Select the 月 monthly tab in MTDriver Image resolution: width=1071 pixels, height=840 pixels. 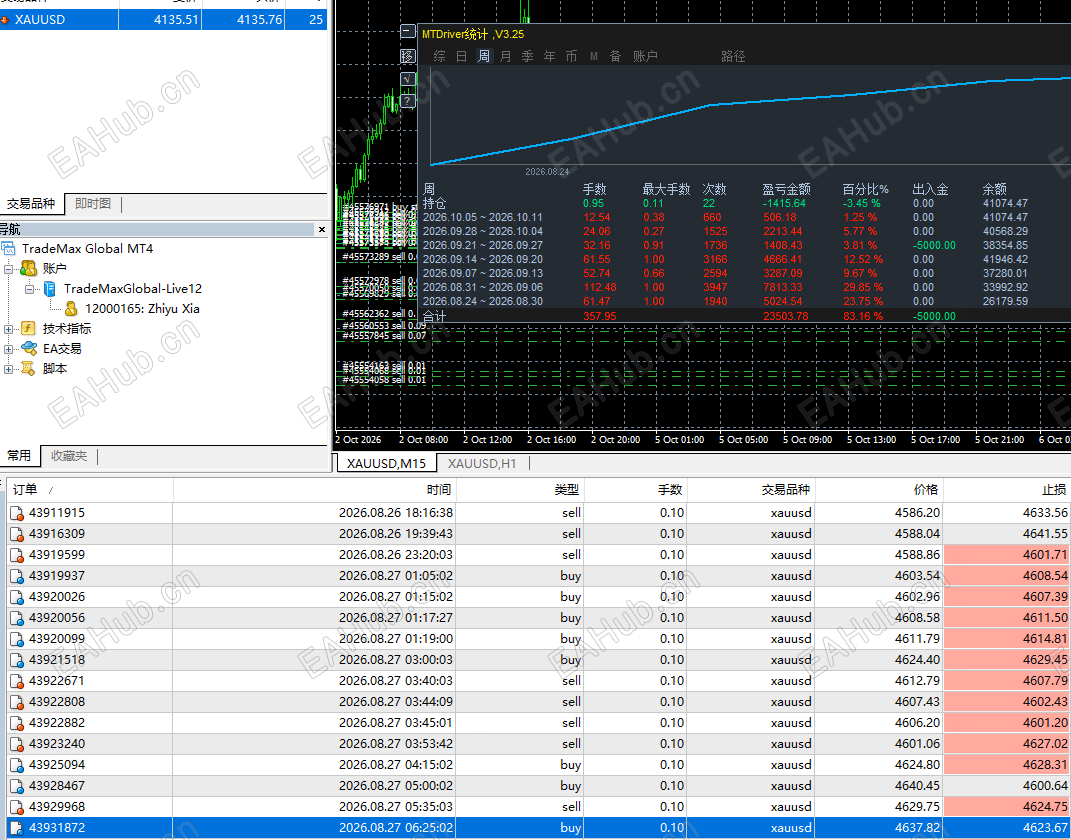(505, 56)
